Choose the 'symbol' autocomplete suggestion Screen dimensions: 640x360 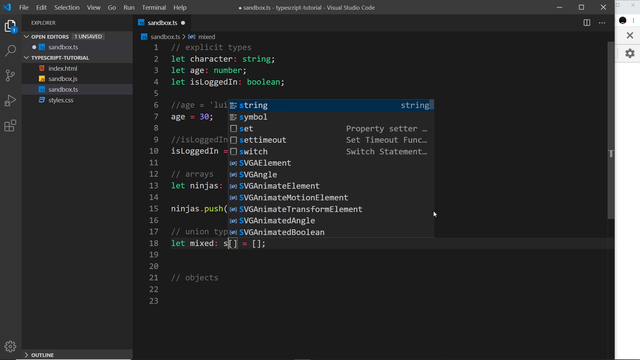(x=331, y=117)
